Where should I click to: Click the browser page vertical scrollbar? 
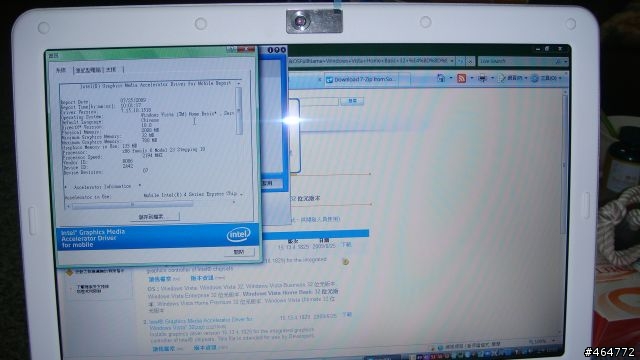coord(565,163)
